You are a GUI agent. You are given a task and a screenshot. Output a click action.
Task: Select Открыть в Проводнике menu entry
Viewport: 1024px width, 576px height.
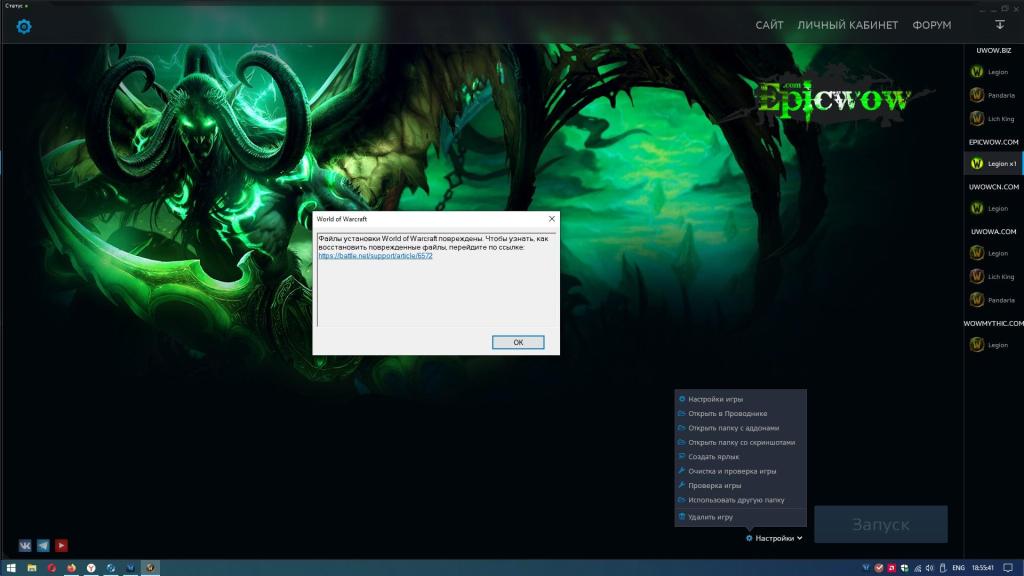[727, 413]
